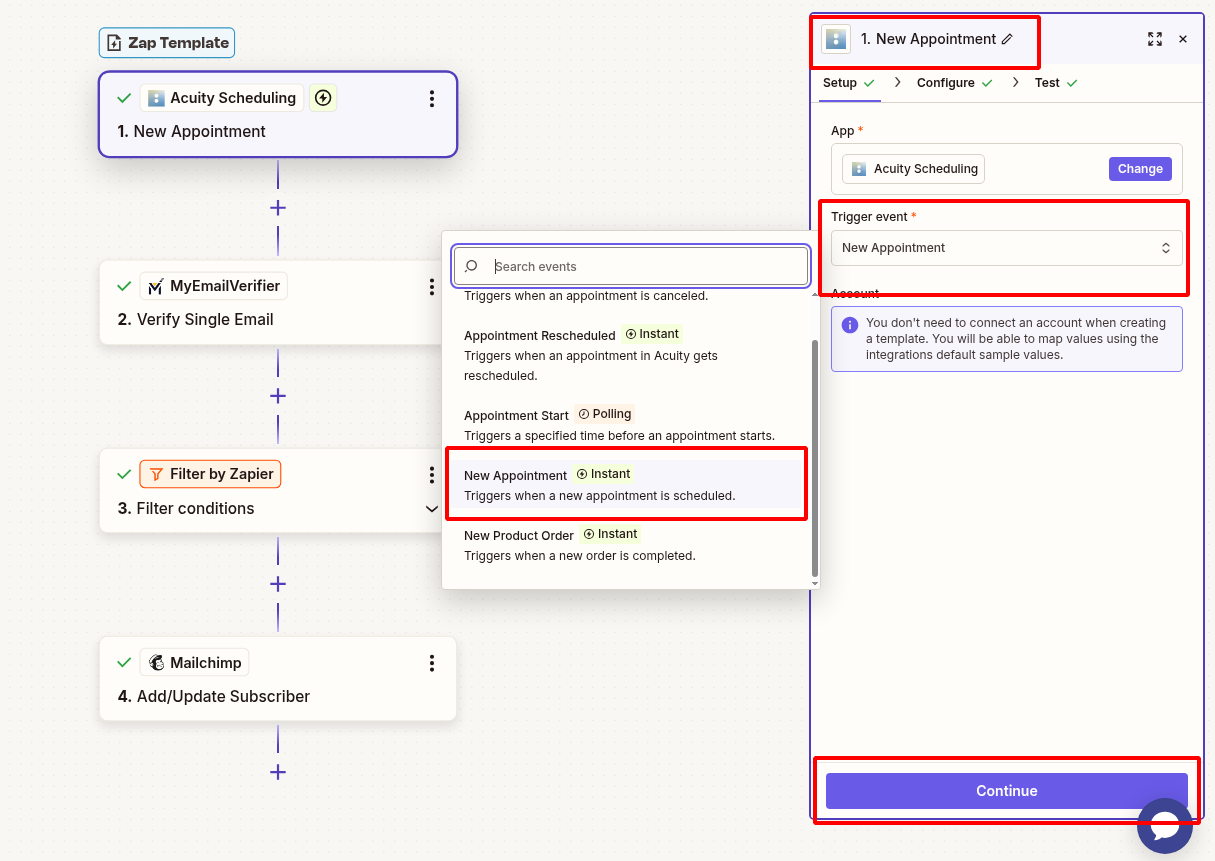Open the Trigger event dropdown
1215x861 pixels.
click(1006, 248)
